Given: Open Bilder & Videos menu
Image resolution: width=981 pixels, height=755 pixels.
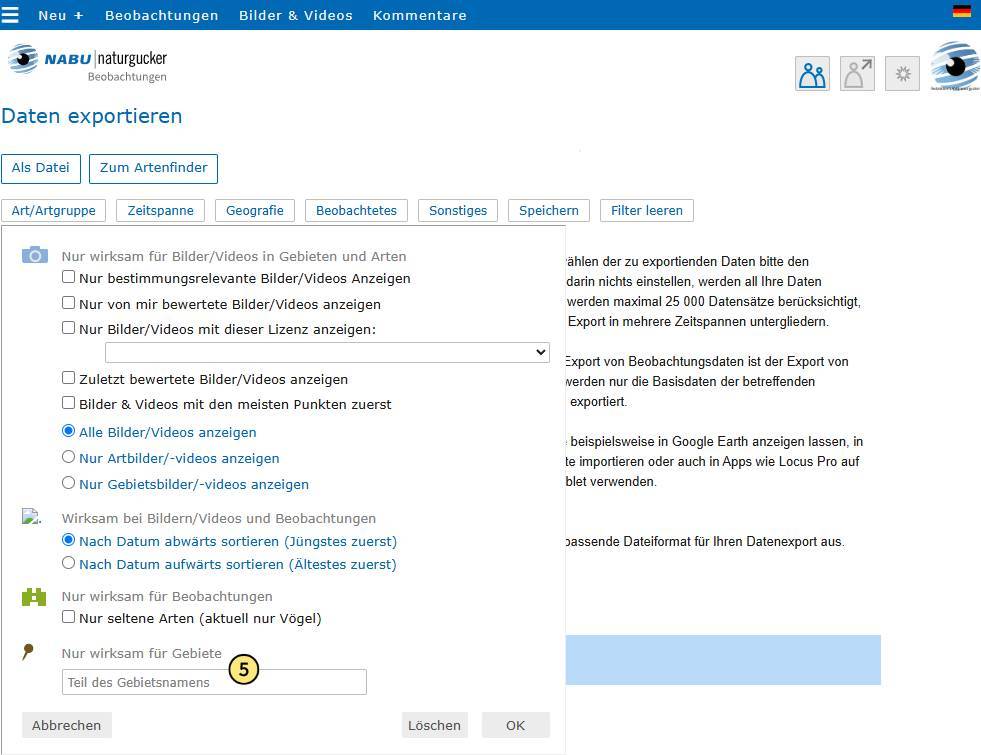Looking at the screenshot, I should [x=295, y=15].
